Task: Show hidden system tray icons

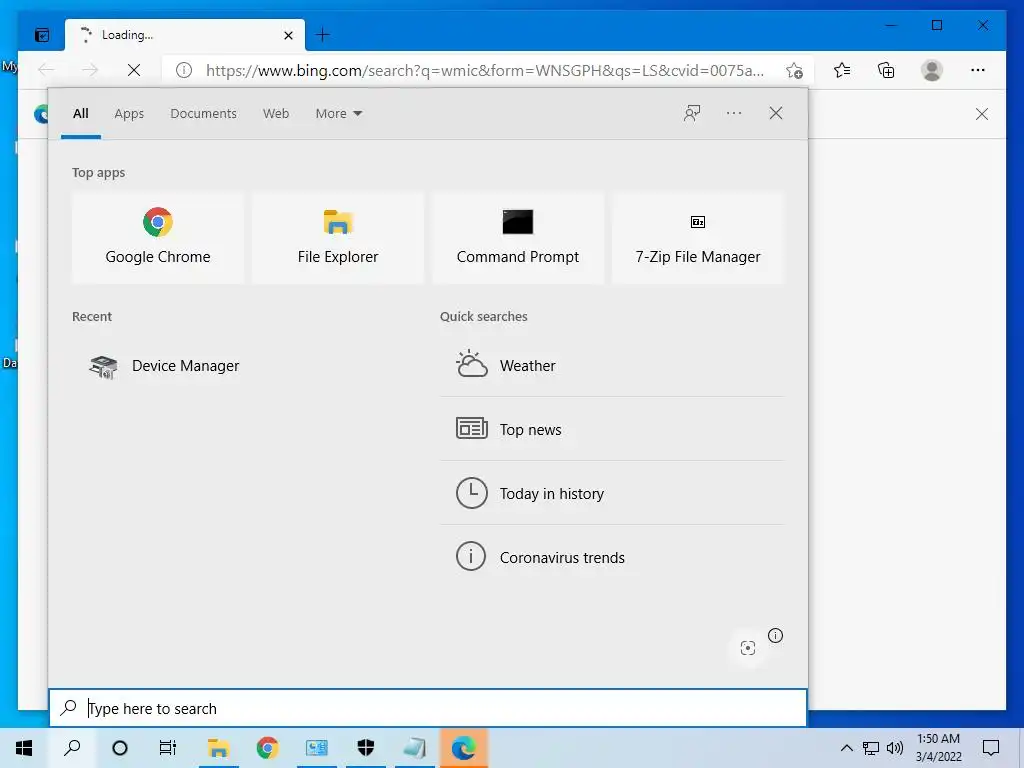Action: [x=846, y=748]
